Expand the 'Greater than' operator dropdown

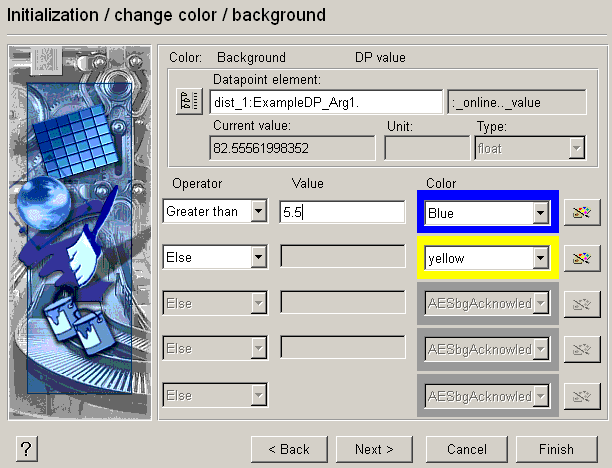[x=259, y=212]
